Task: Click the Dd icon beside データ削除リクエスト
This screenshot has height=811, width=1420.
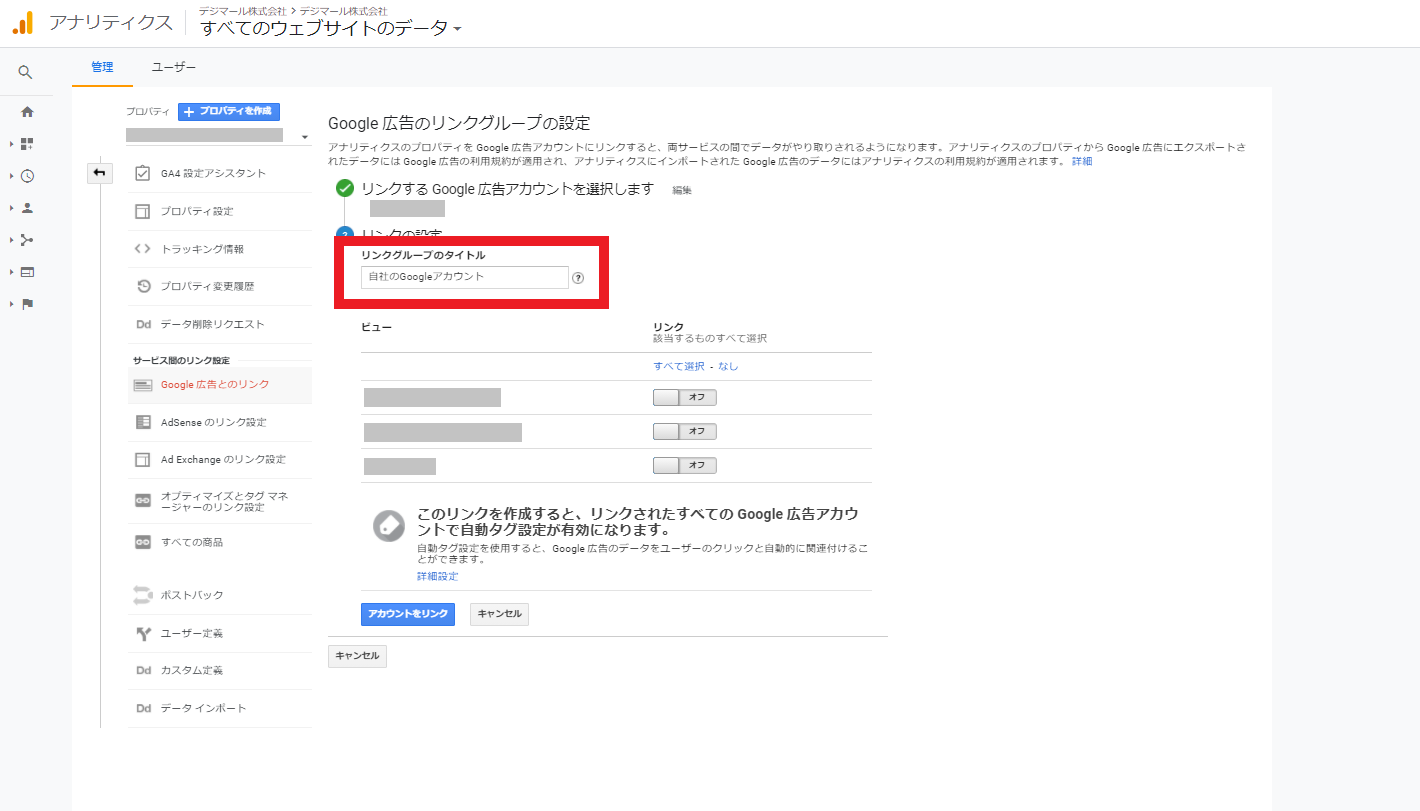Action: click(x=143, y=324)
